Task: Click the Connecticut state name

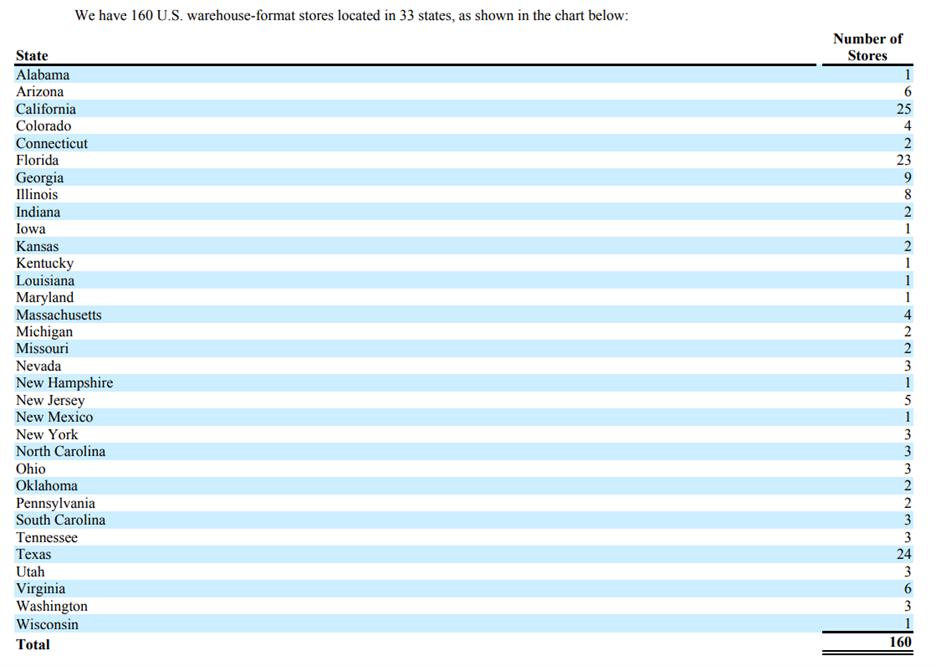Action: coord(51,143)
